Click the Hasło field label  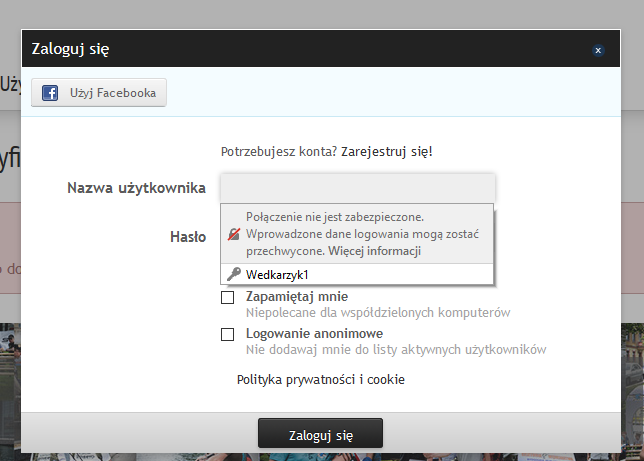188,237
